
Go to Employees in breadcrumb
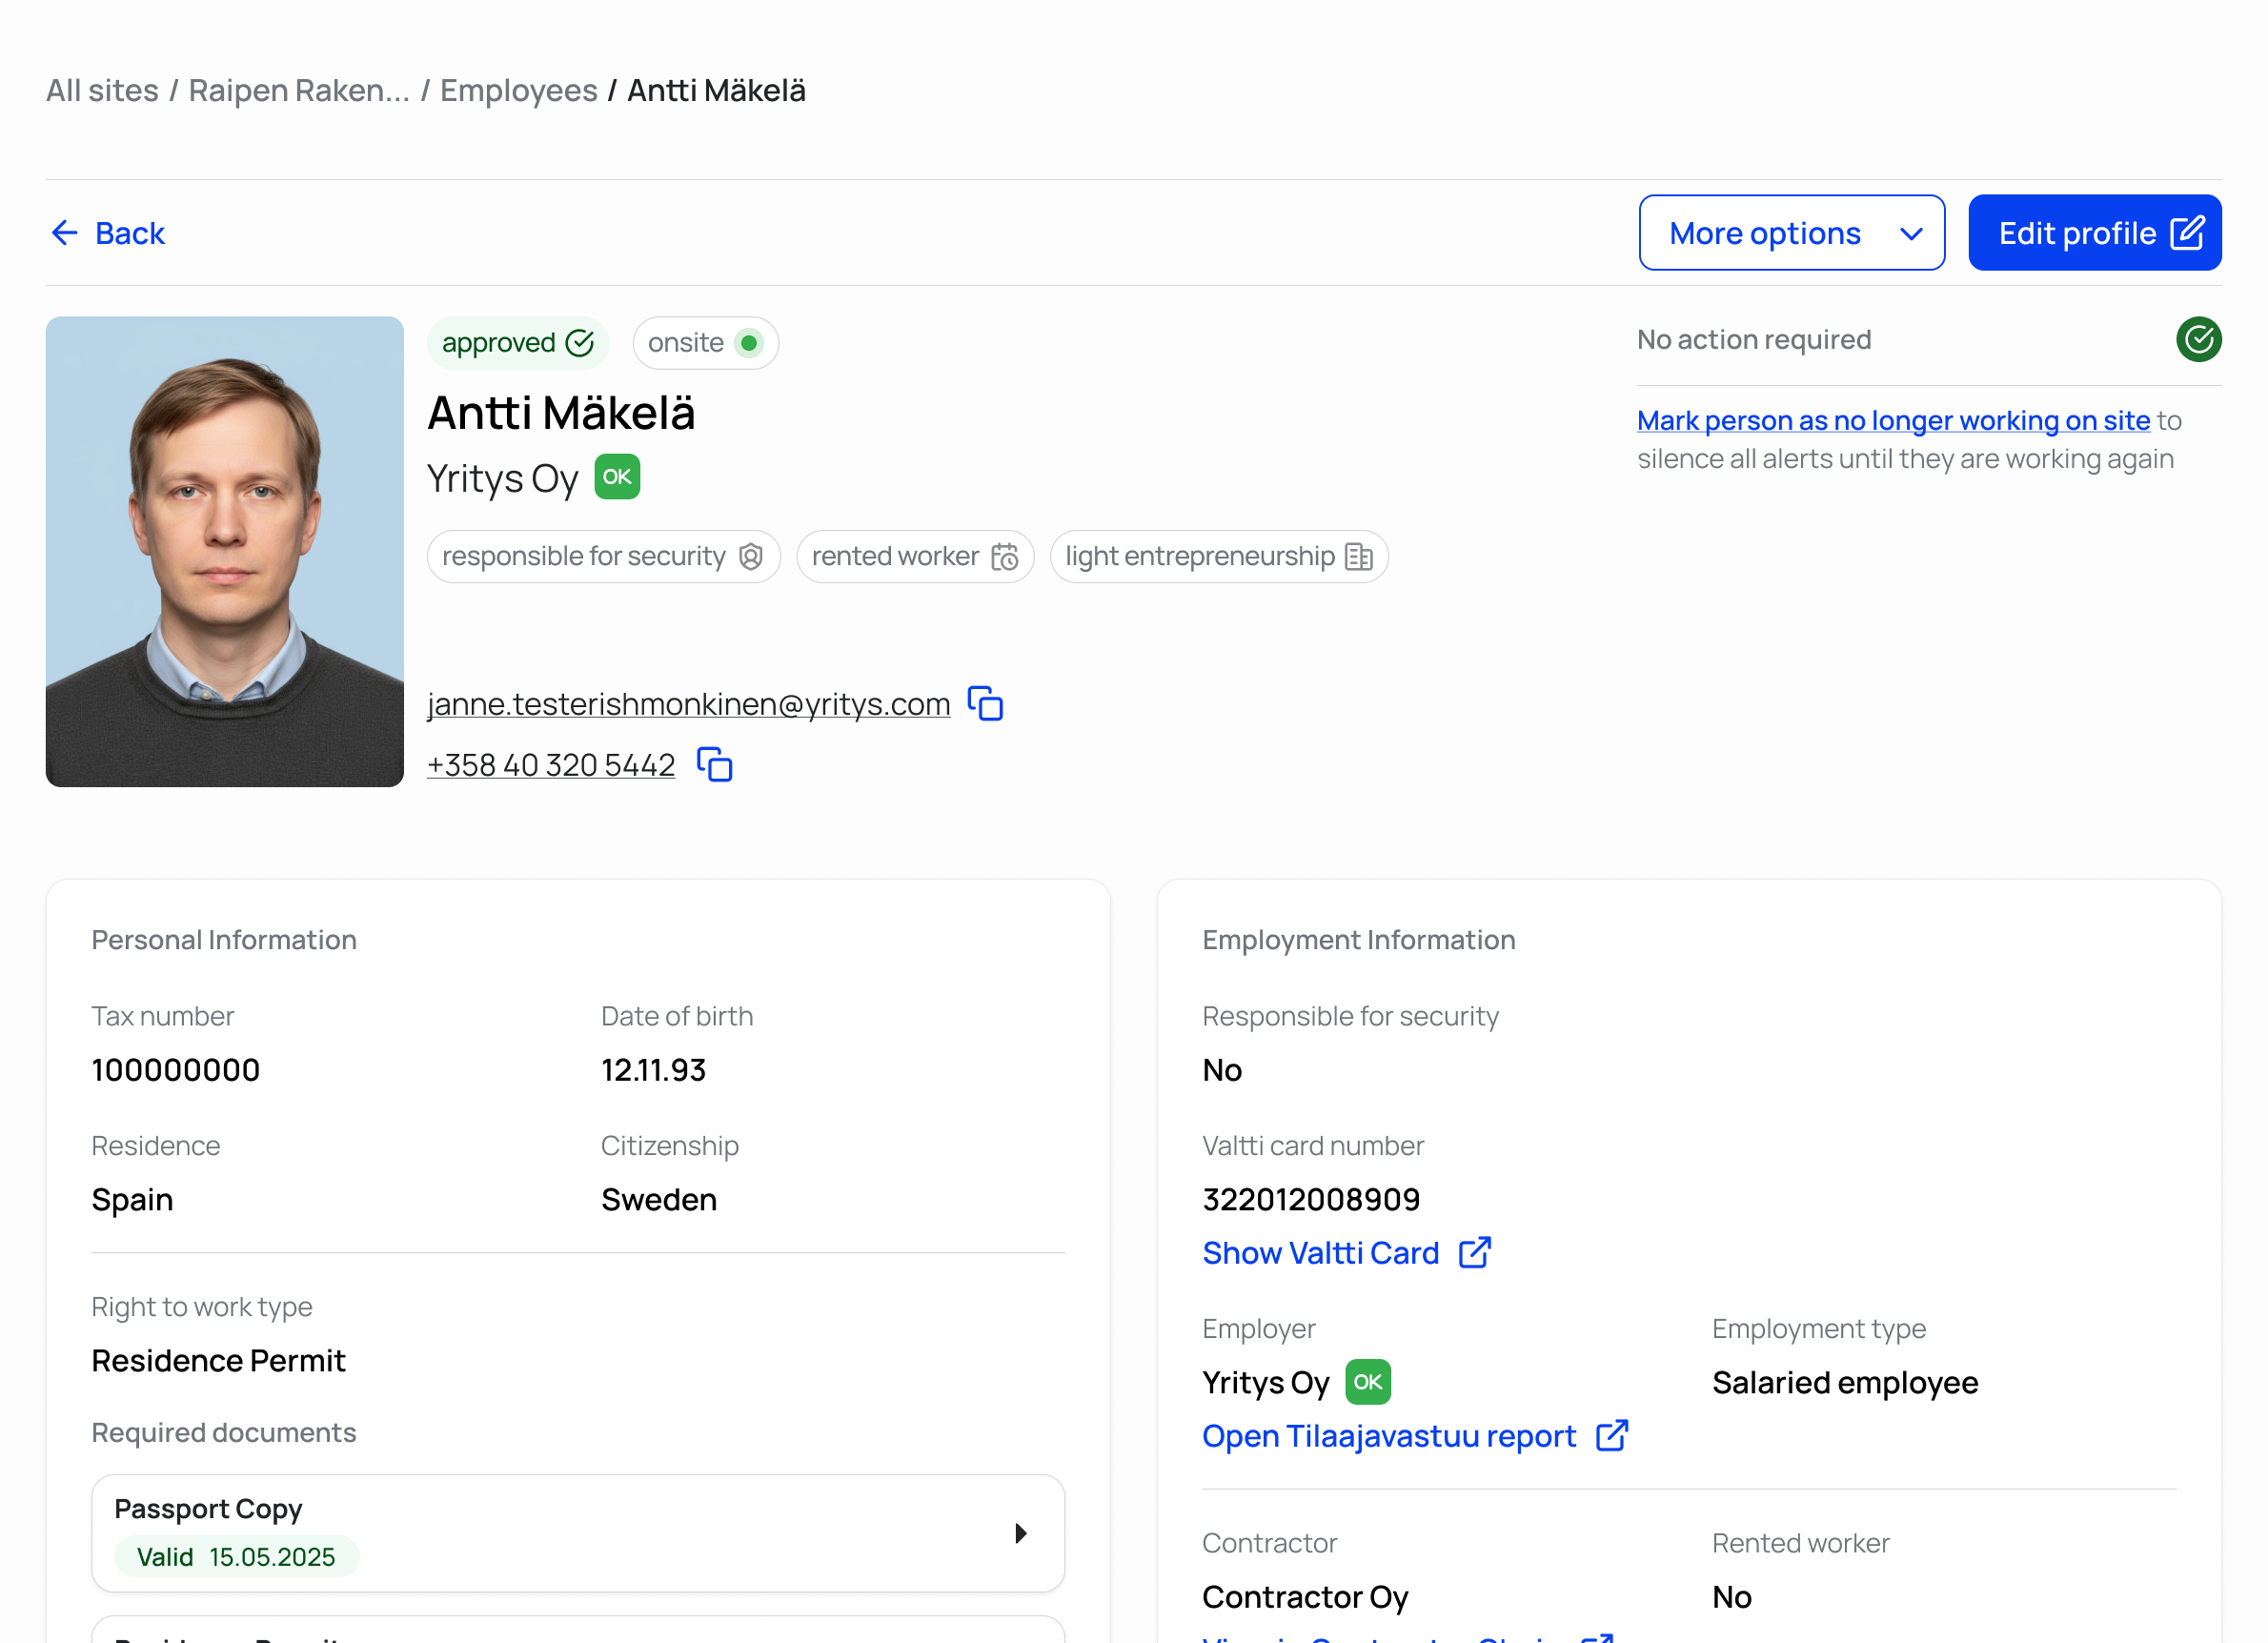tap(518, 91)
